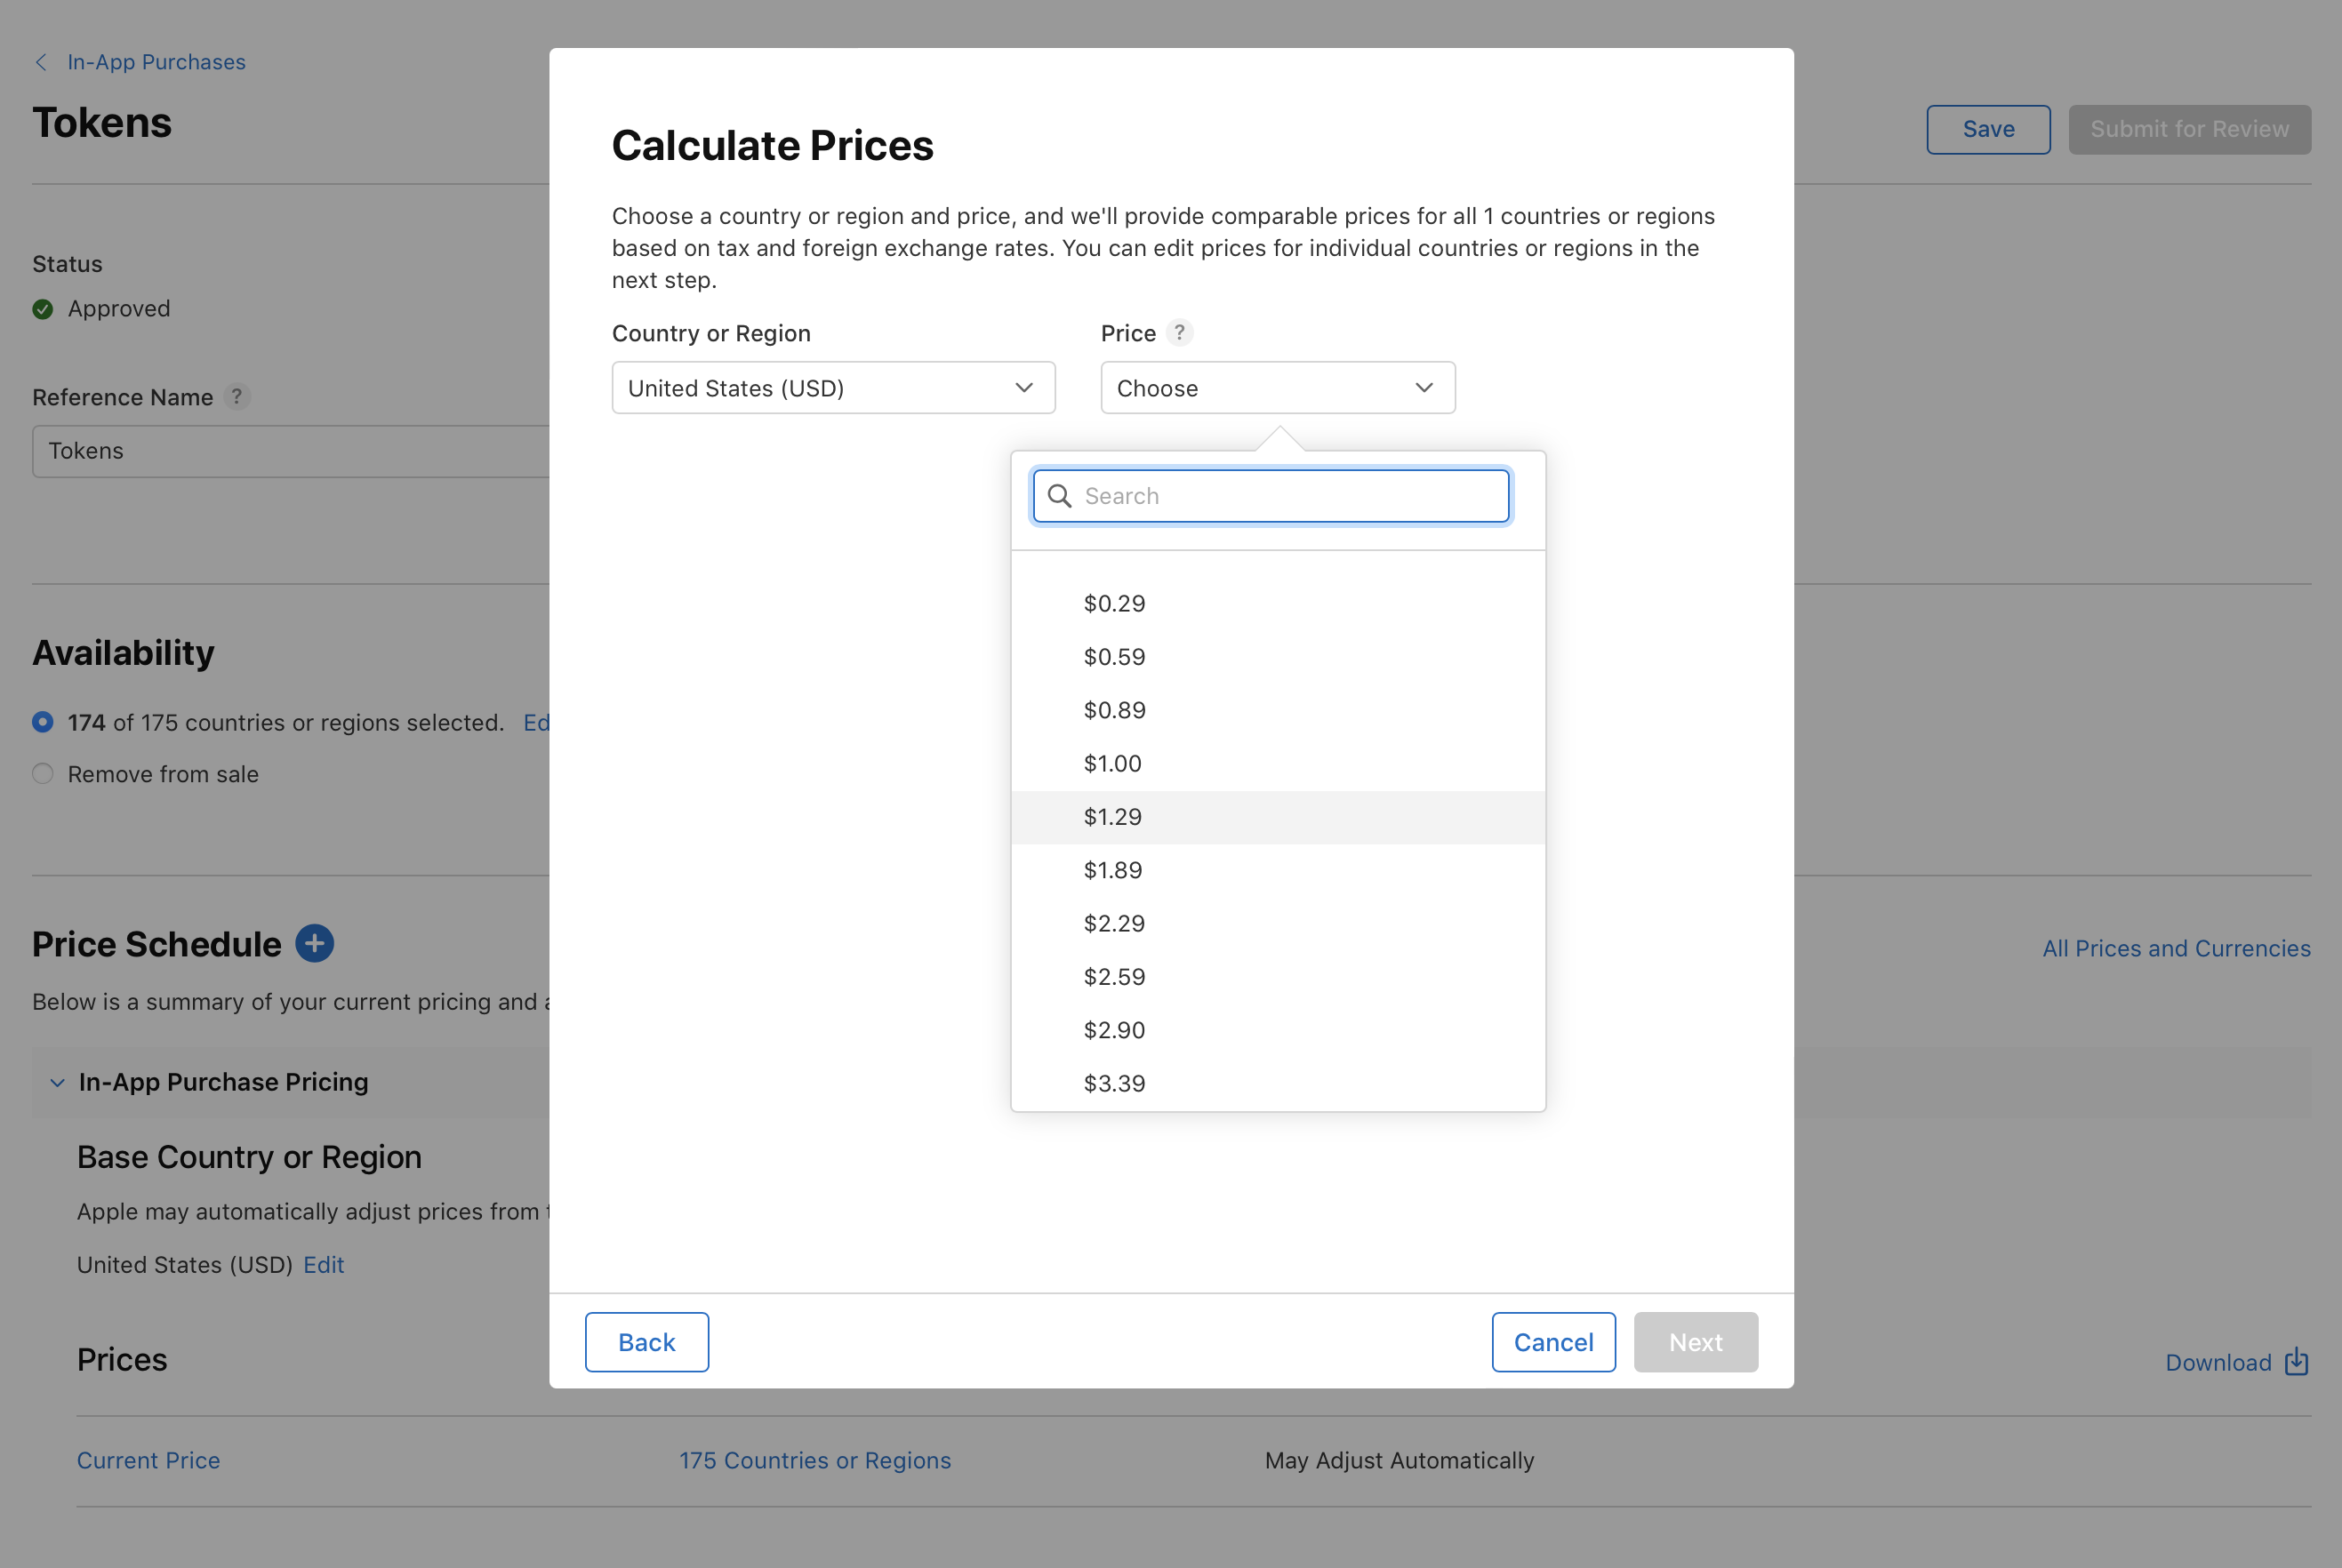
Task: Open All Prices and Currencies link
Action: coord(2175,948)
